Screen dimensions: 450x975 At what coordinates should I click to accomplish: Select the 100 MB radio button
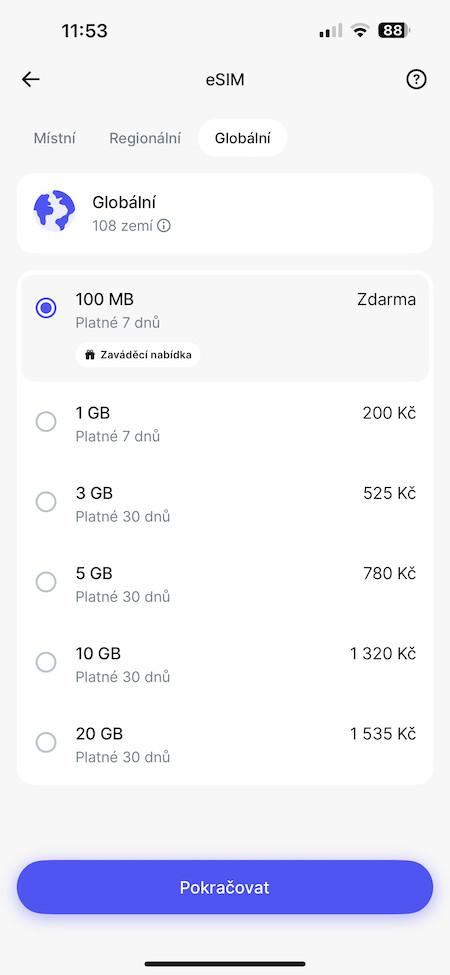click(46, 308)
